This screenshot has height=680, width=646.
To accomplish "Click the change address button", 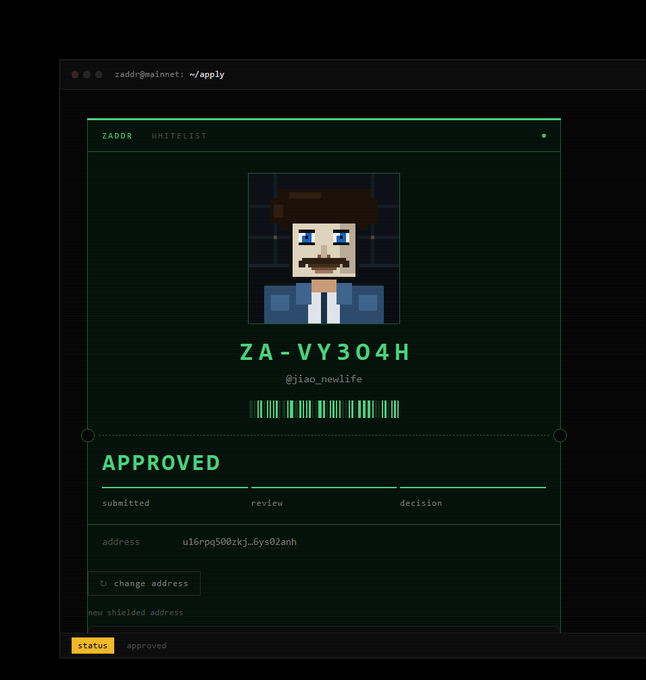I will tap(144, 584).
